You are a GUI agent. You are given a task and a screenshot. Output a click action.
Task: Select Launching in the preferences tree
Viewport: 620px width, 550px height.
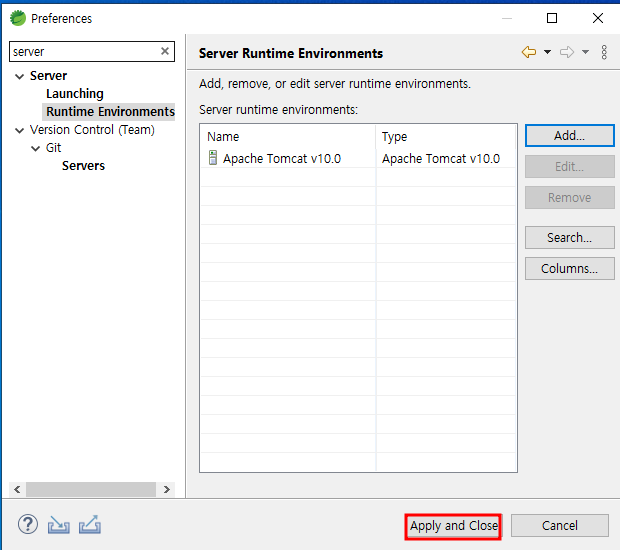point(75,94)
